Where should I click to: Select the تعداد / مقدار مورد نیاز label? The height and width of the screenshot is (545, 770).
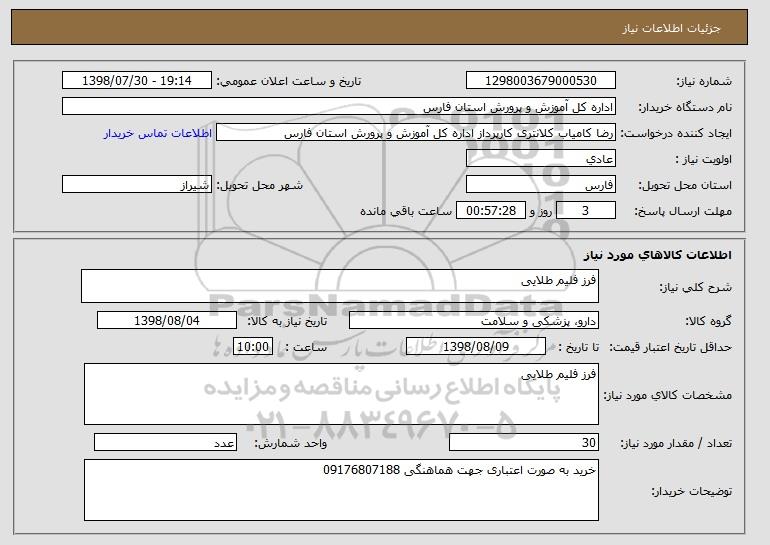tap(676, 443)
